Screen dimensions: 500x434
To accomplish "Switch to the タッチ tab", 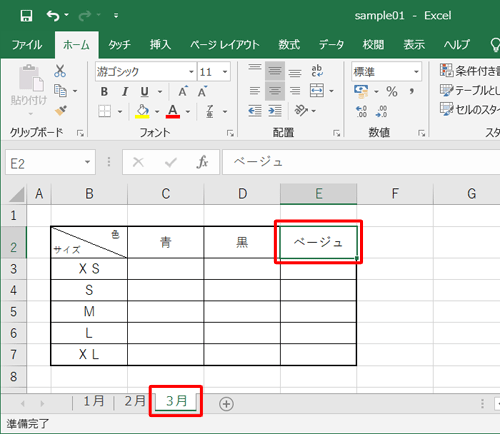I will click(x=119, y=45).
